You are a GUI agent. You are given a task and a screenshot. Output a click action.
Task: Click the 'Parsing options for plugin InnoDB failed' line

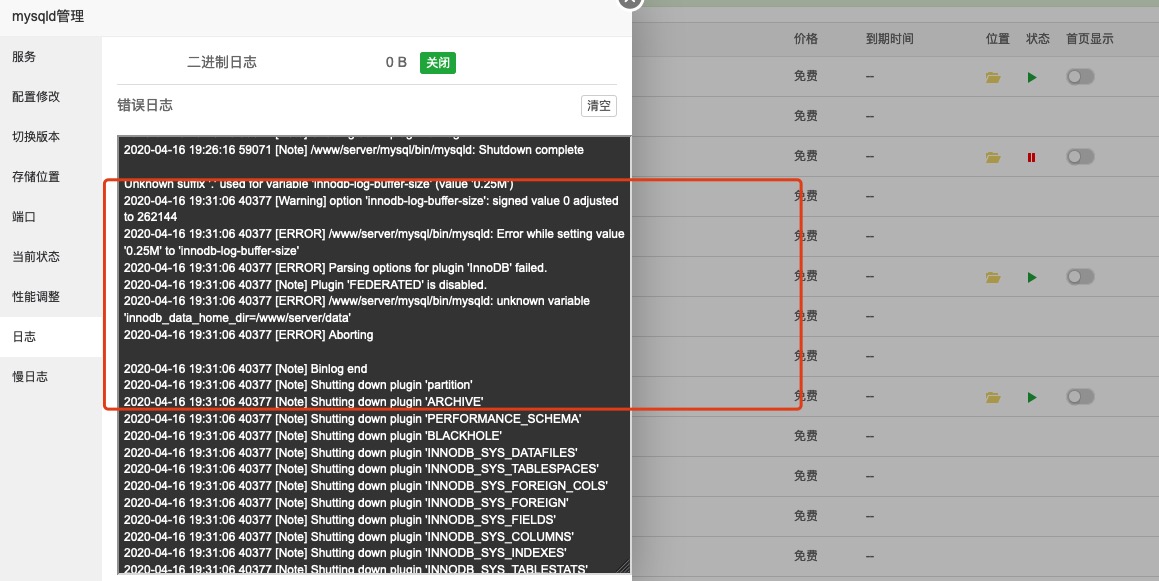[336, 268]
